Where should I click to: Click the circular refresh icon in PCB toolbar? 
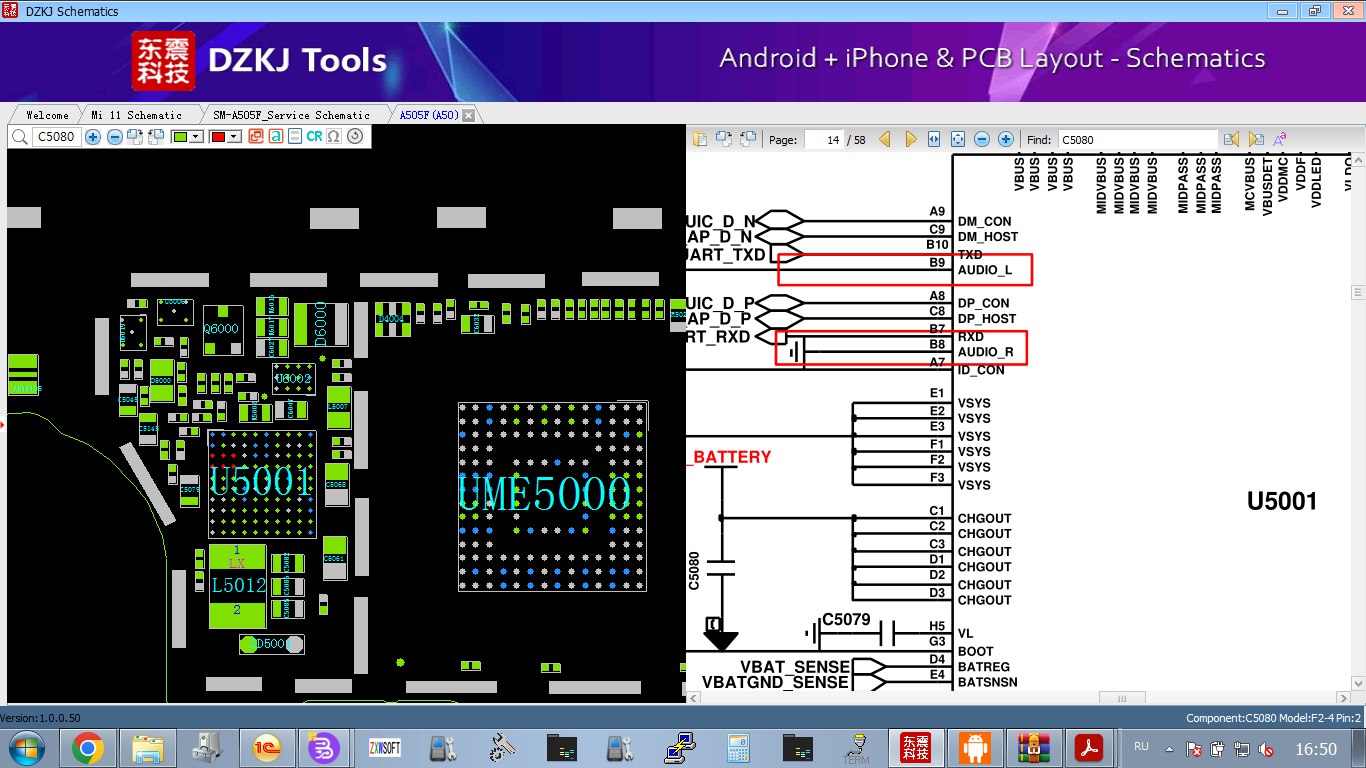coord(355,136)
